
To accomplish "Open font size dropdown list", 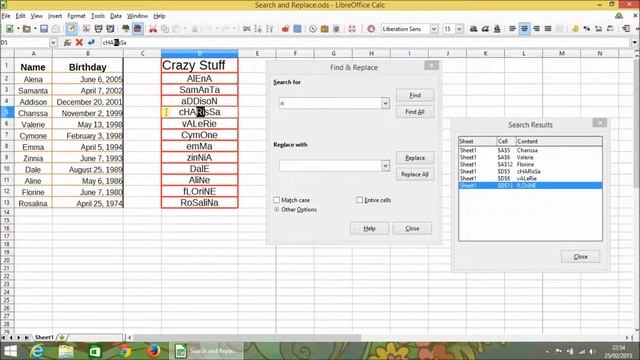I will [x=460, y=29].
